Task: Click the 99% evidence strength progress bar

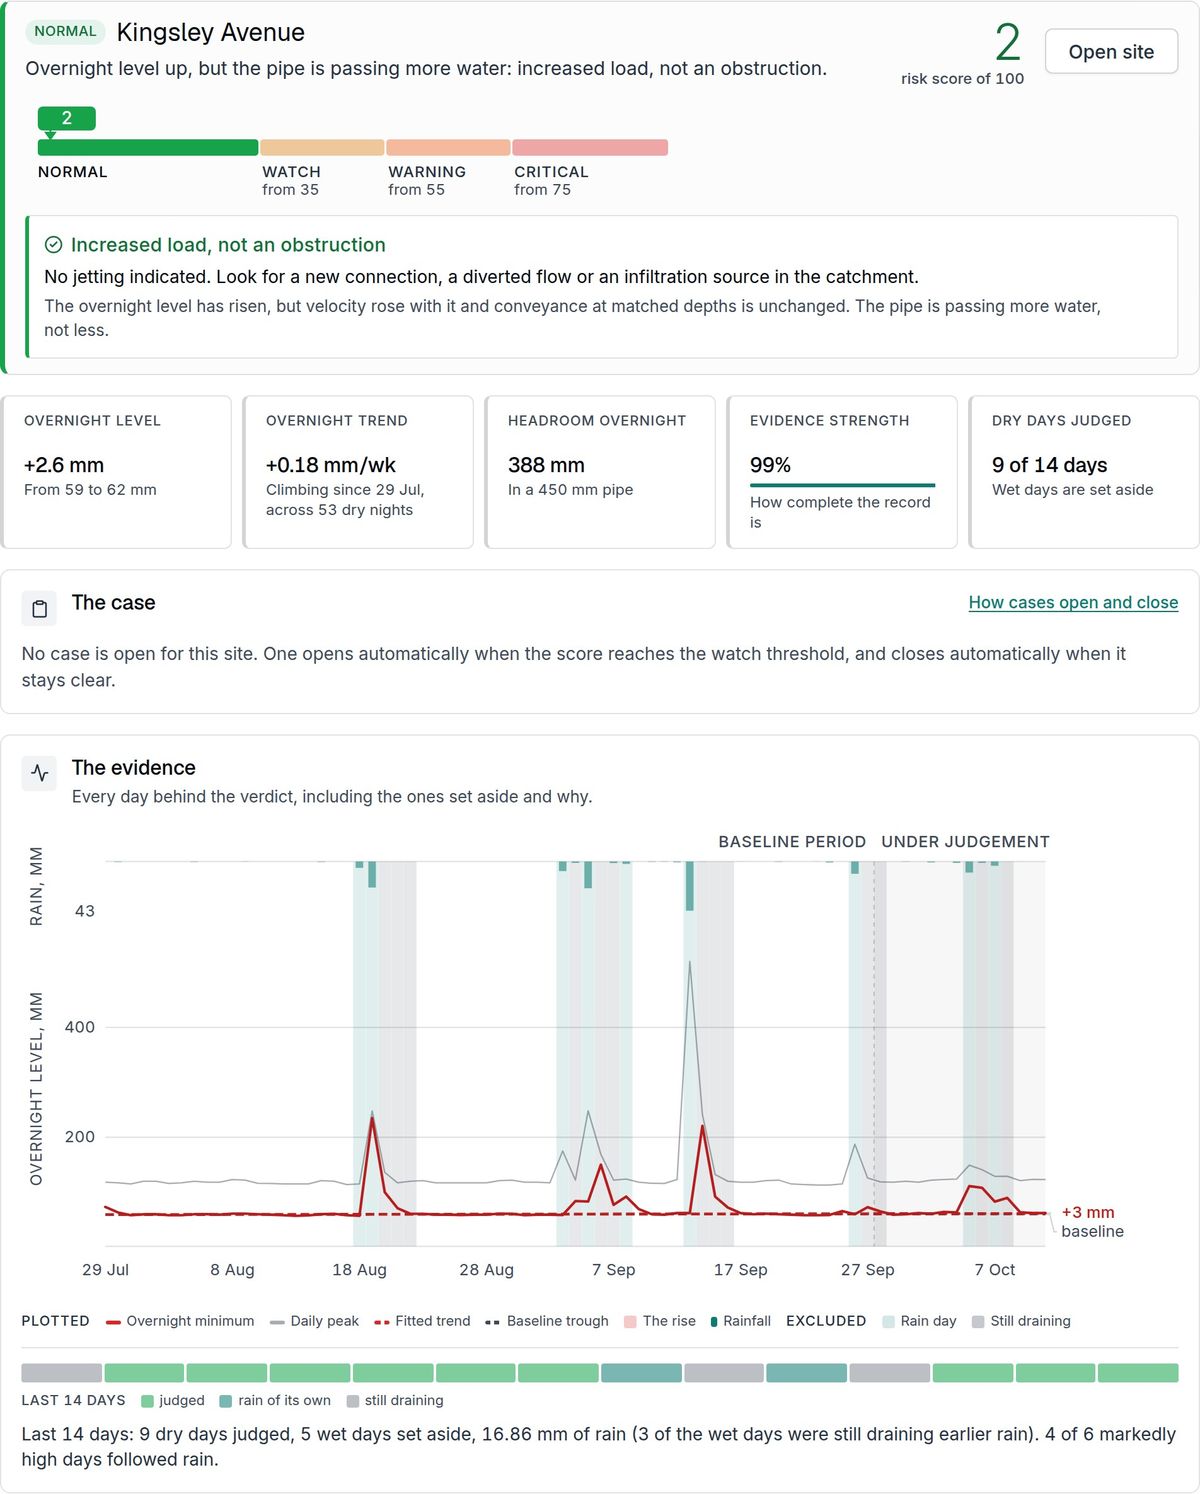Action: pyautogui.click(x=842, y=485)
